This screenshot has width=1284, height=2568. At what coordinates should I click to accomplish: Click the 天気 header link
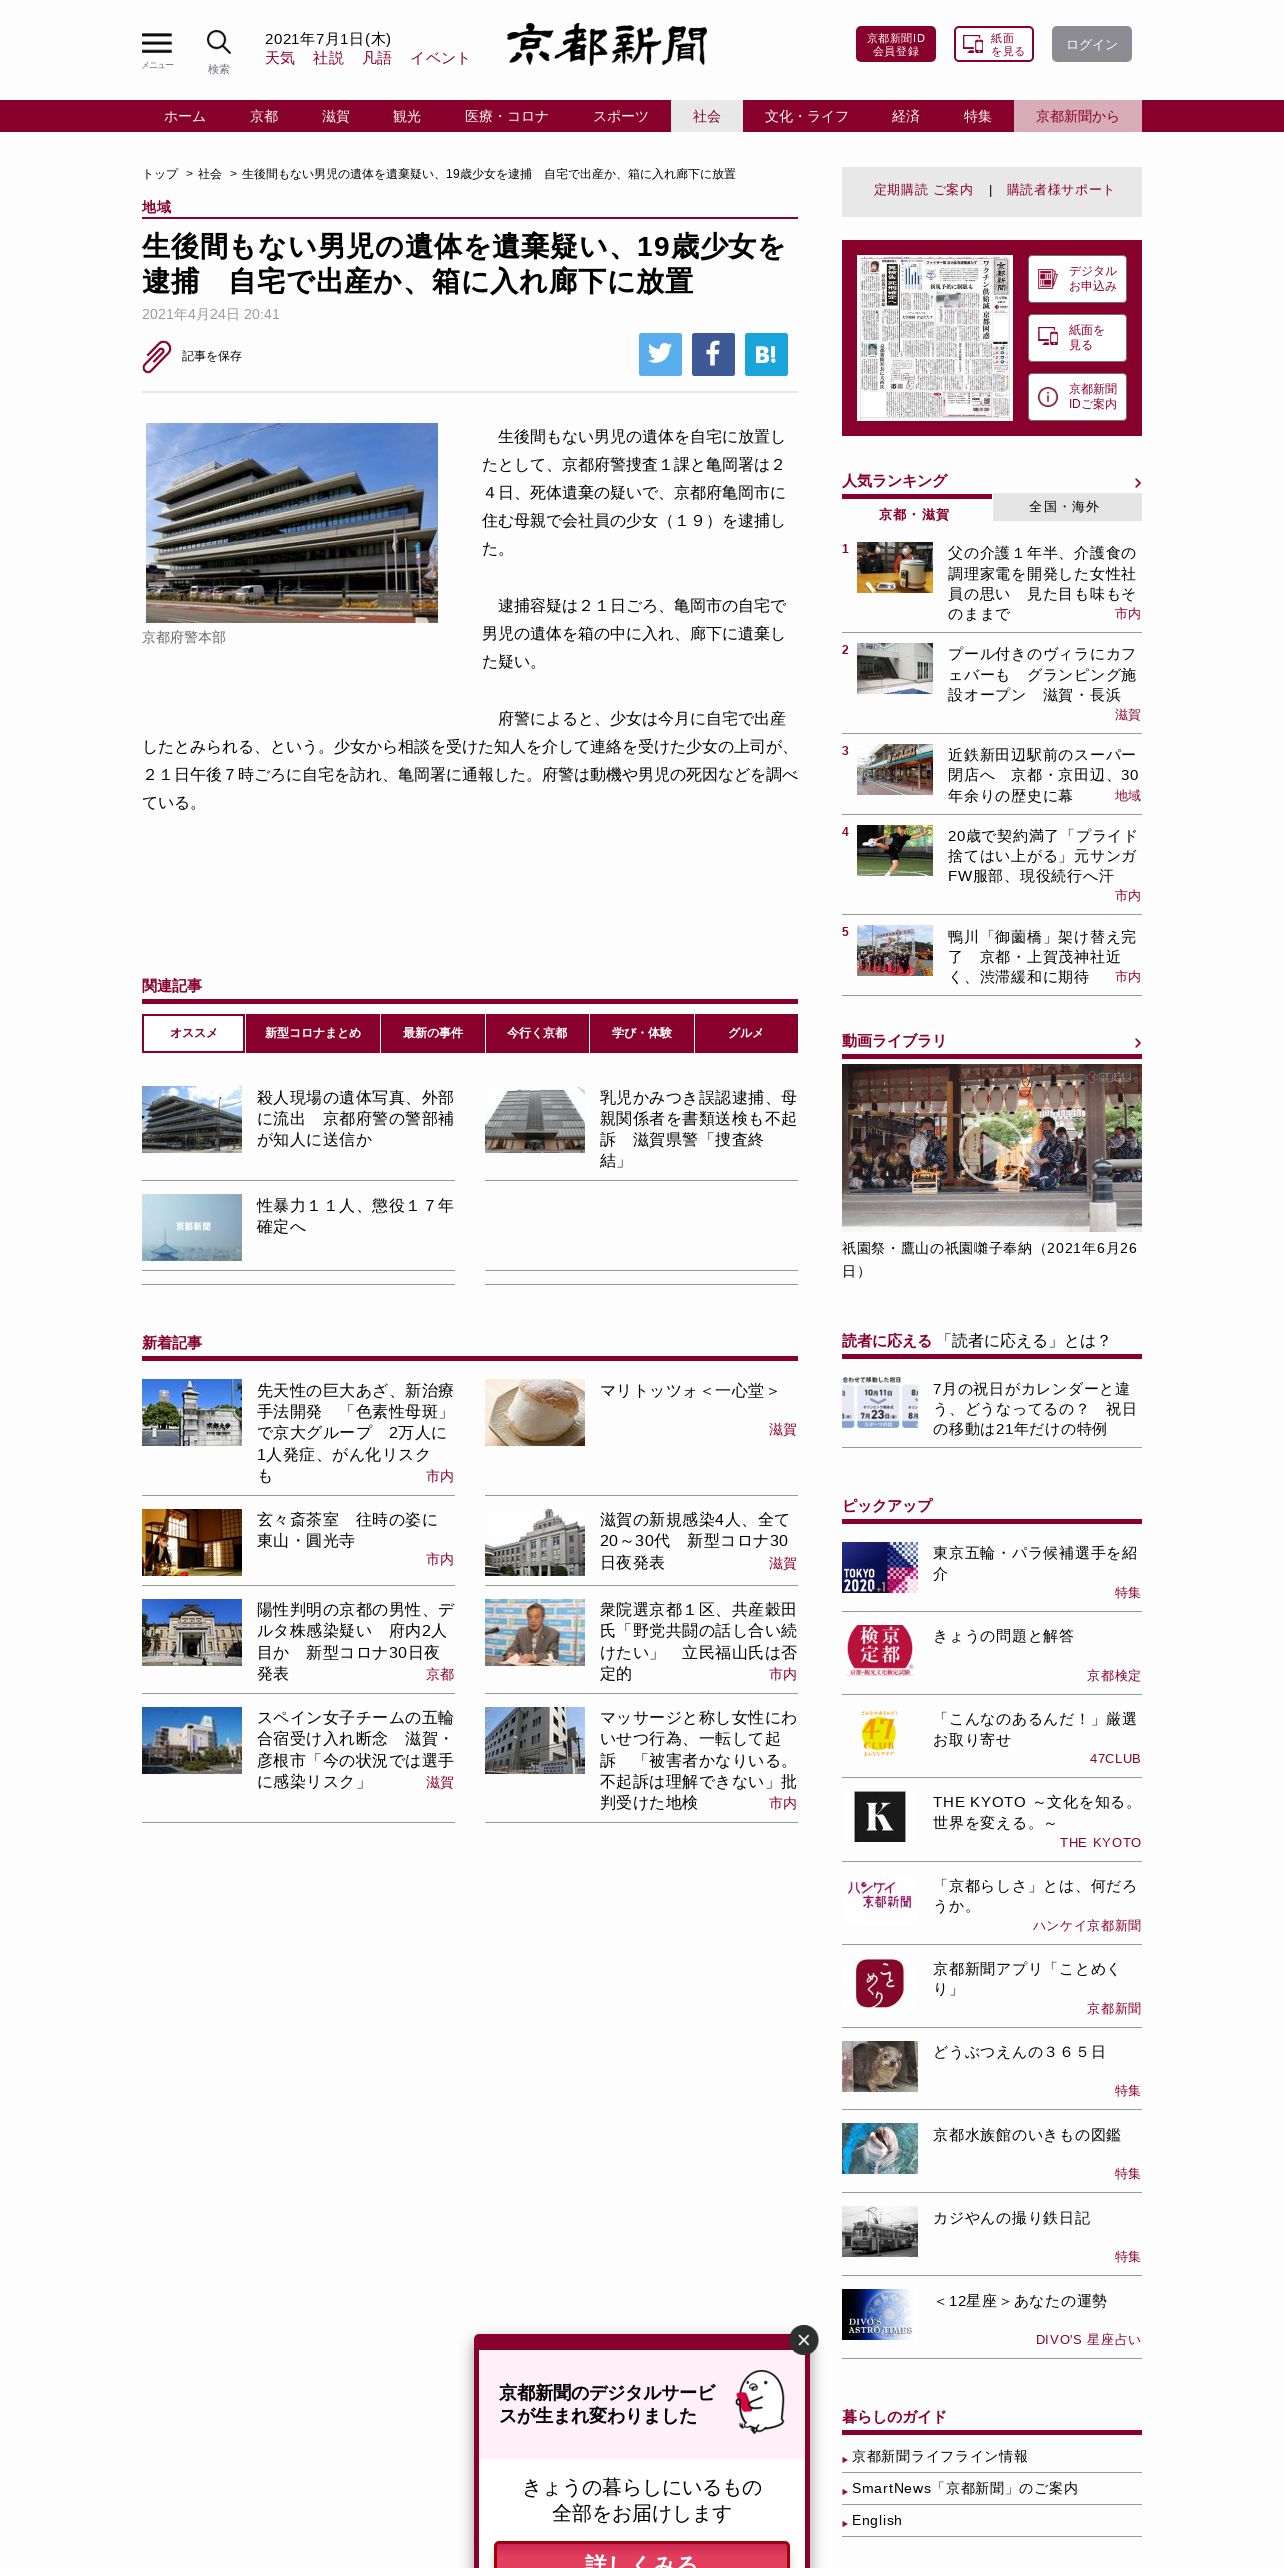pyautogui.click(x=280, y=58)
